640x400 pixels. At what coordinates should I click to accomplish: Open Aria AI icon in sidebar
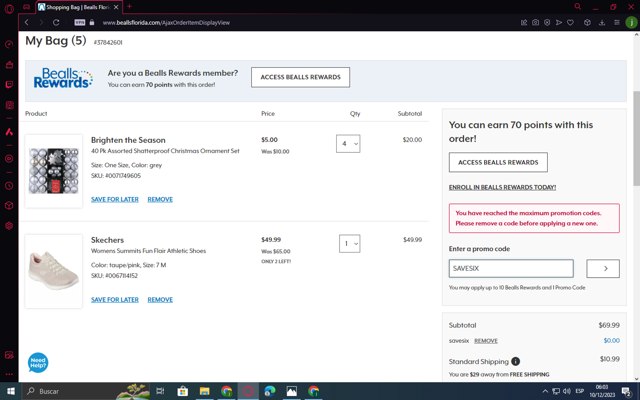click(9, 132)
